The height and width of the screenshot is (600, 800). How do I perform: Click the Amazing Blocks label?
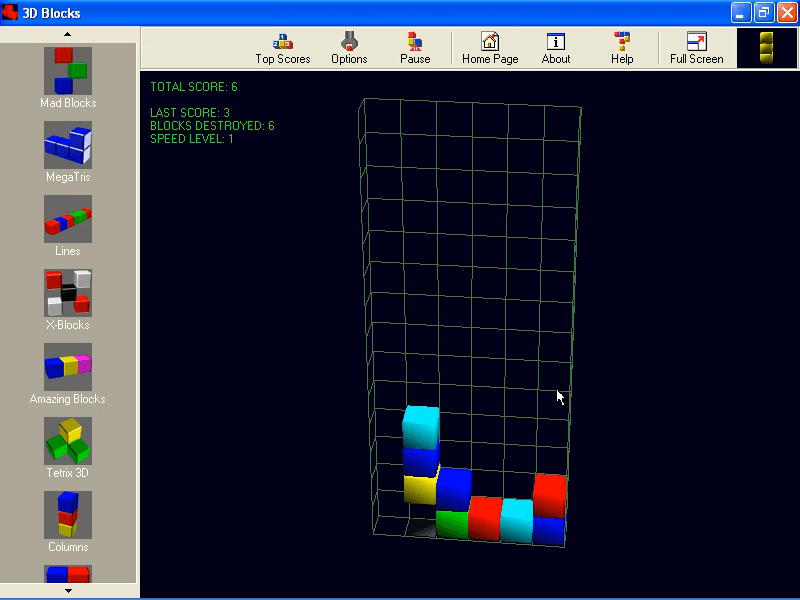(x=68, y=398)
